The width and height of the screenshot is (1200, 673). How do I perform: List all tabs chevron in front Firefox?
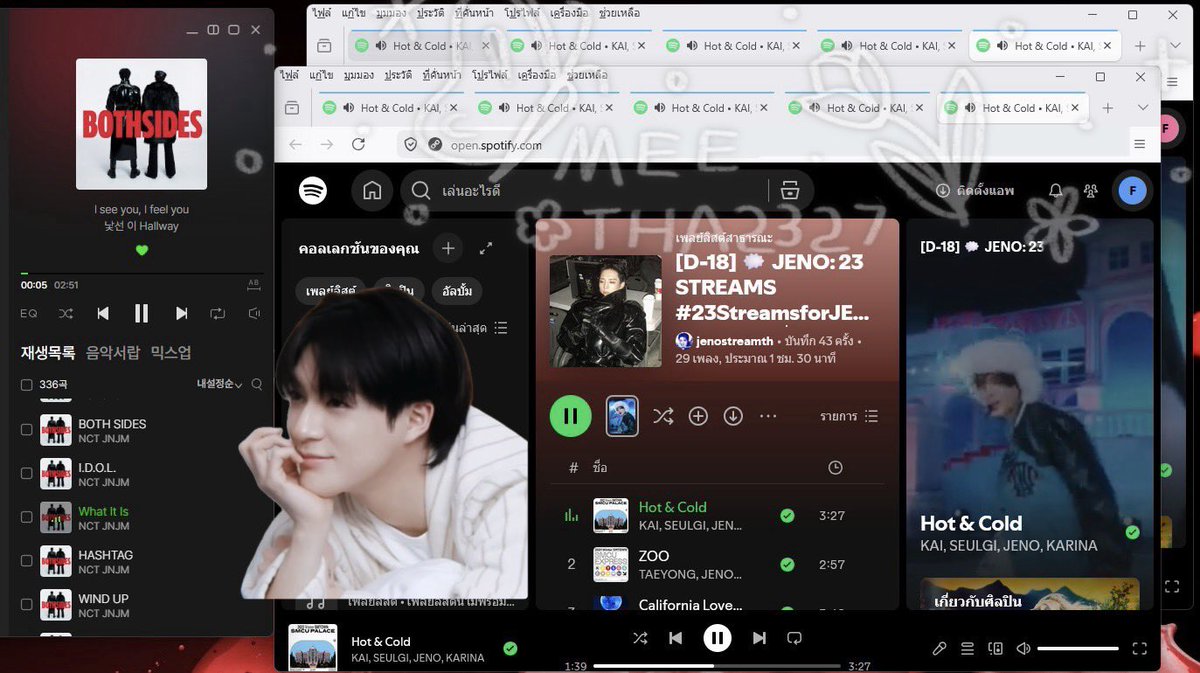[1142, 107]
